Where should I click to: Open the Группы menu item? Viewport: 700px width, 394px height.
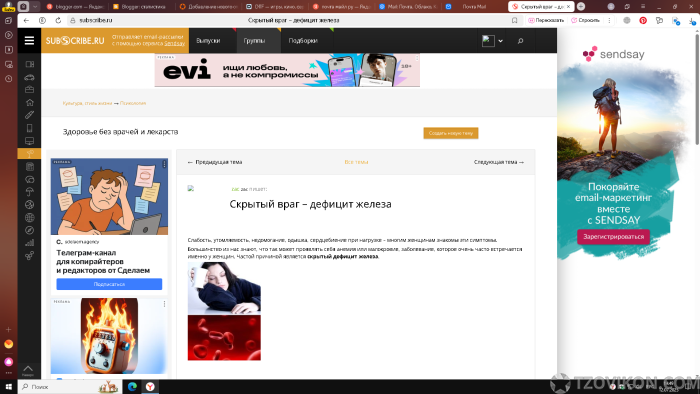pos(254,41)
